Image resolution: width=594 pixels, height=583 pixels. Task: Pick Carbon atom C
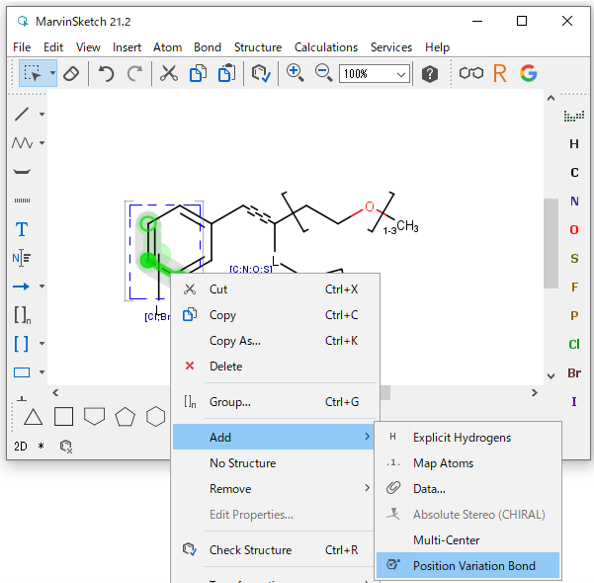(574, 172)
